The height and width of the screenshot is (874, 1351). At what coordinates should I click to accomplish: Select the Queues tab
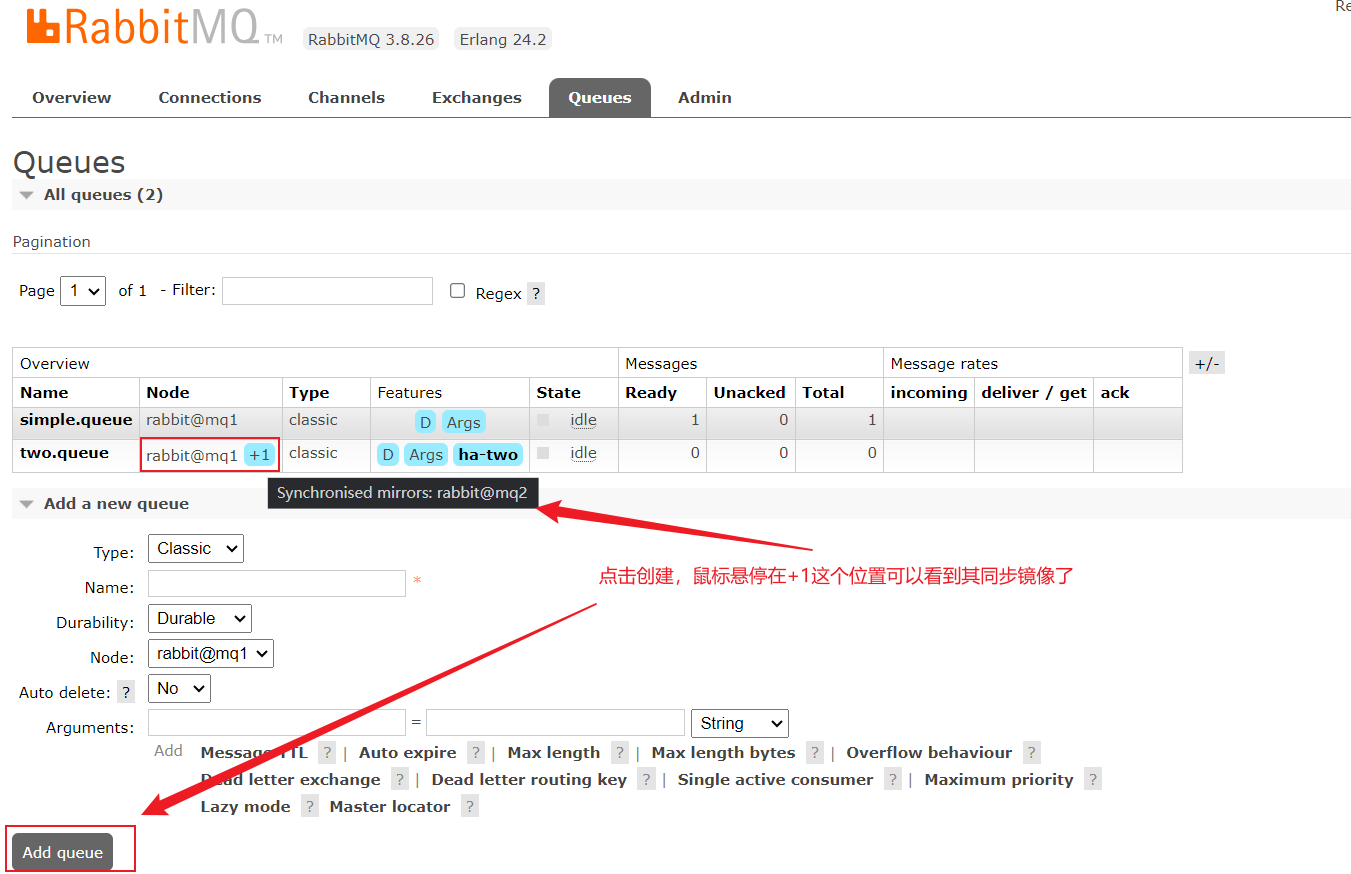pos(600,98)
